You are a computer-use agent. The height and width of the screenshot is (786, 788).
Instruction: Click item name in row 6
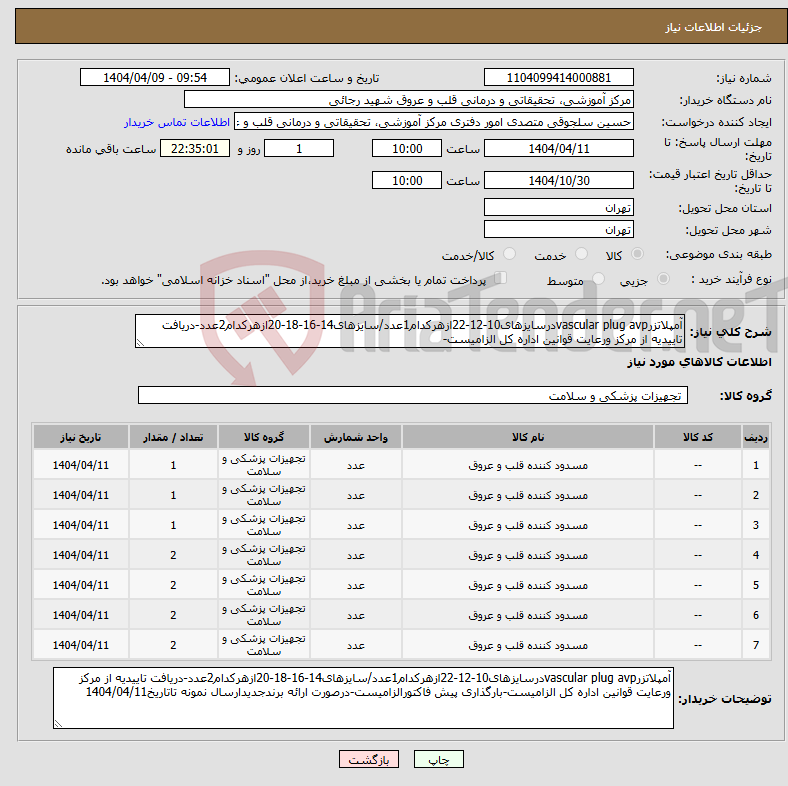(x=528, y=615)
